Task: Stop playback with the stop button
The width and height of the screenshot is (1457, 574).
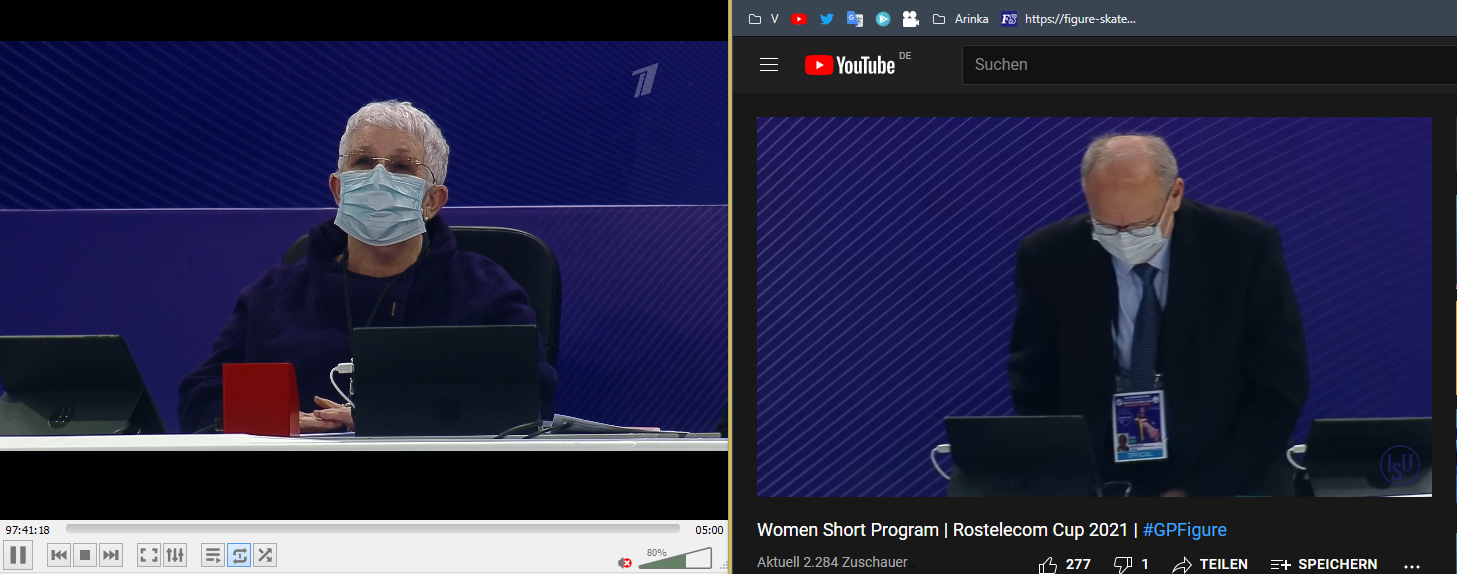Action: pyautogui.click(x=85, y=554)
